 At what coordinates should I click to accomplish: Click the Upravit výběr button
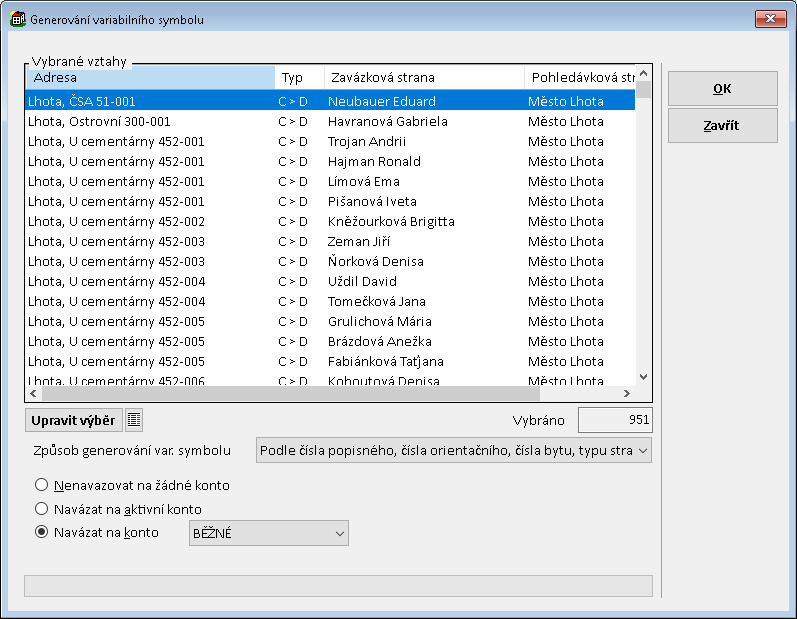[x=72, y=419]
